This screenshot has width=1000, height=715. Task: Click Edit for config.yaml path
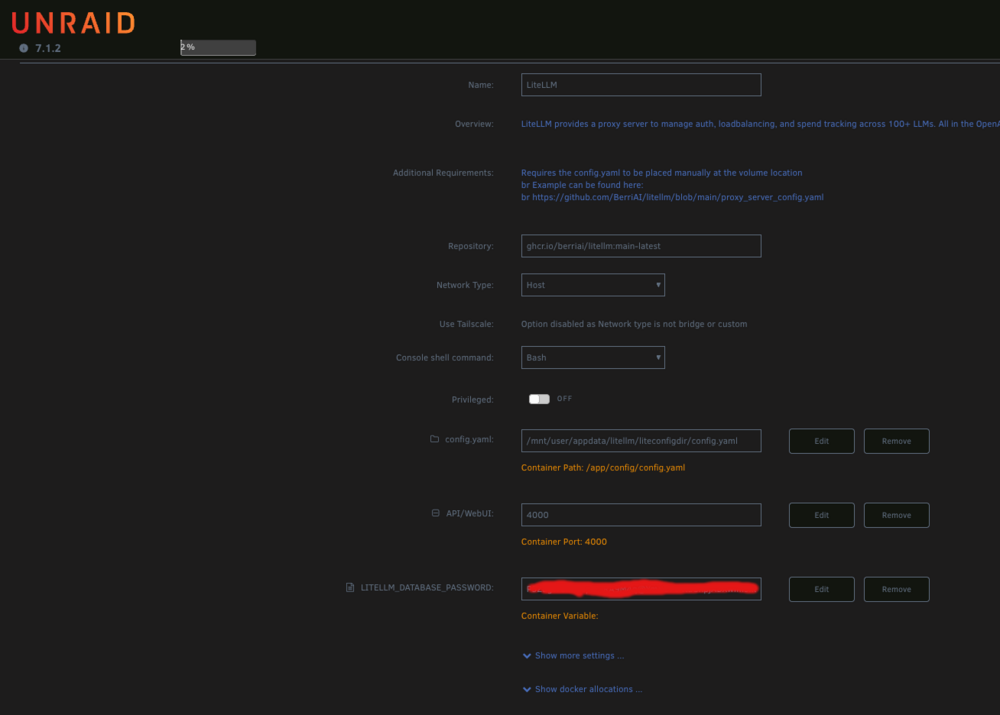point(821,441)
